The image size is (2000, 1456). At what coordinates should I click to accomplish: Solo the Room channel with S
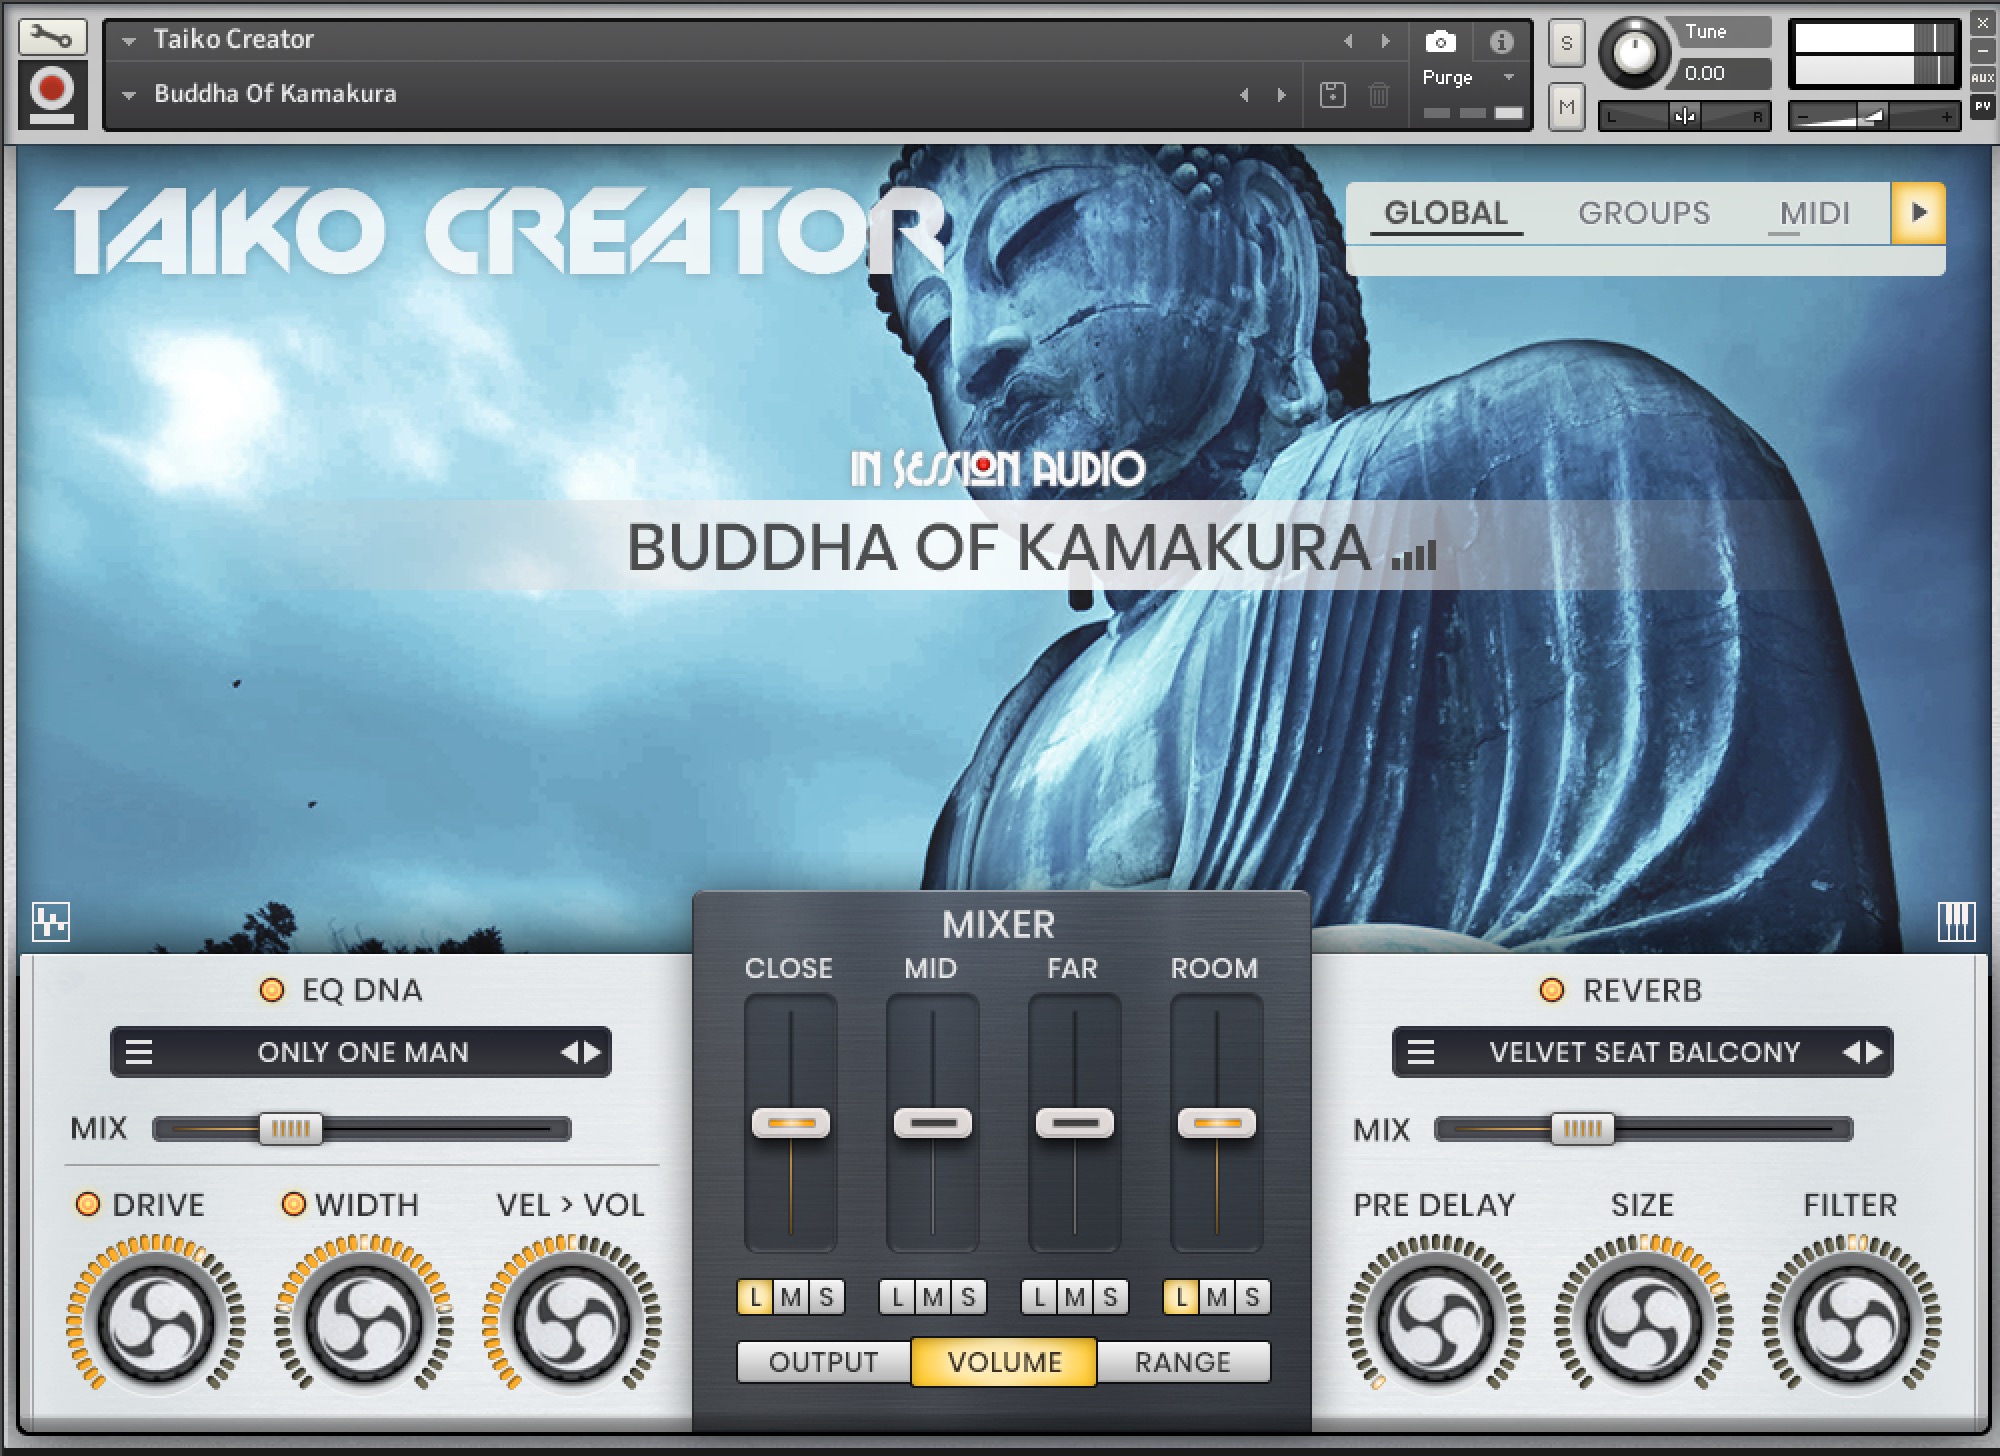click(x=1252, y=1297)
